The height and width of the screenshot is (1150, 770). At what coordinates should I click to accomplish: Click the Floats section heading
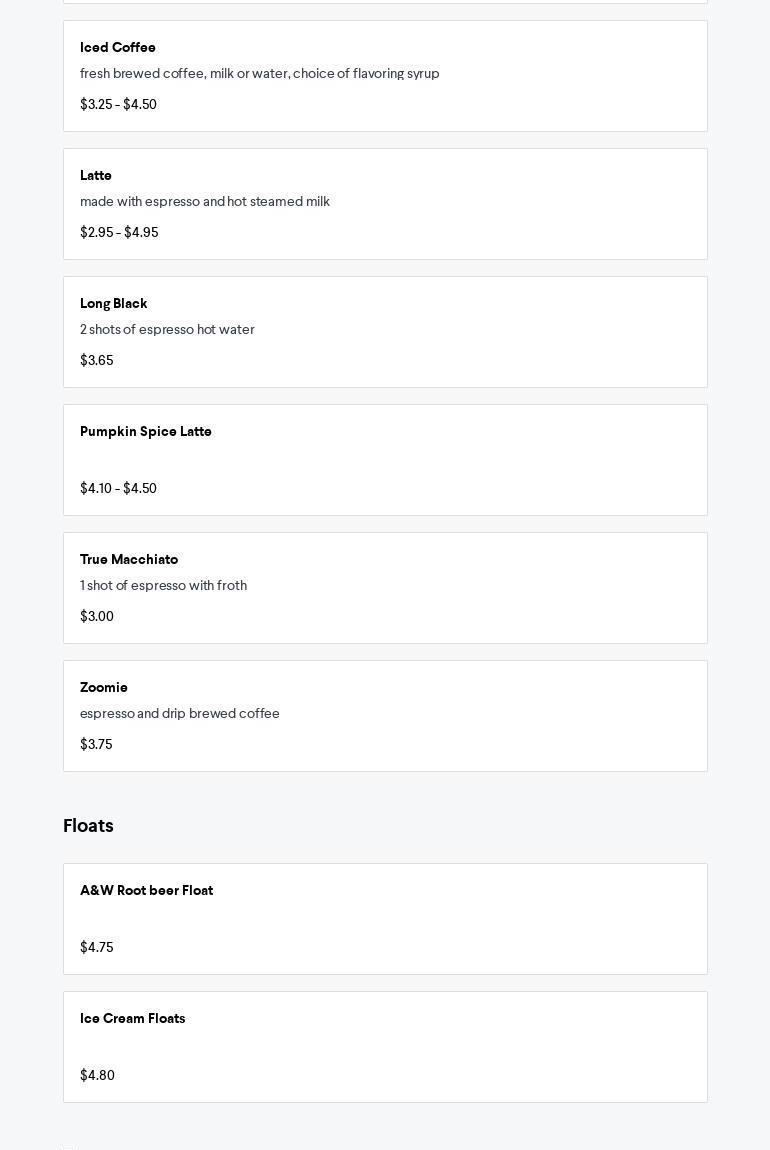pos(88,826)
